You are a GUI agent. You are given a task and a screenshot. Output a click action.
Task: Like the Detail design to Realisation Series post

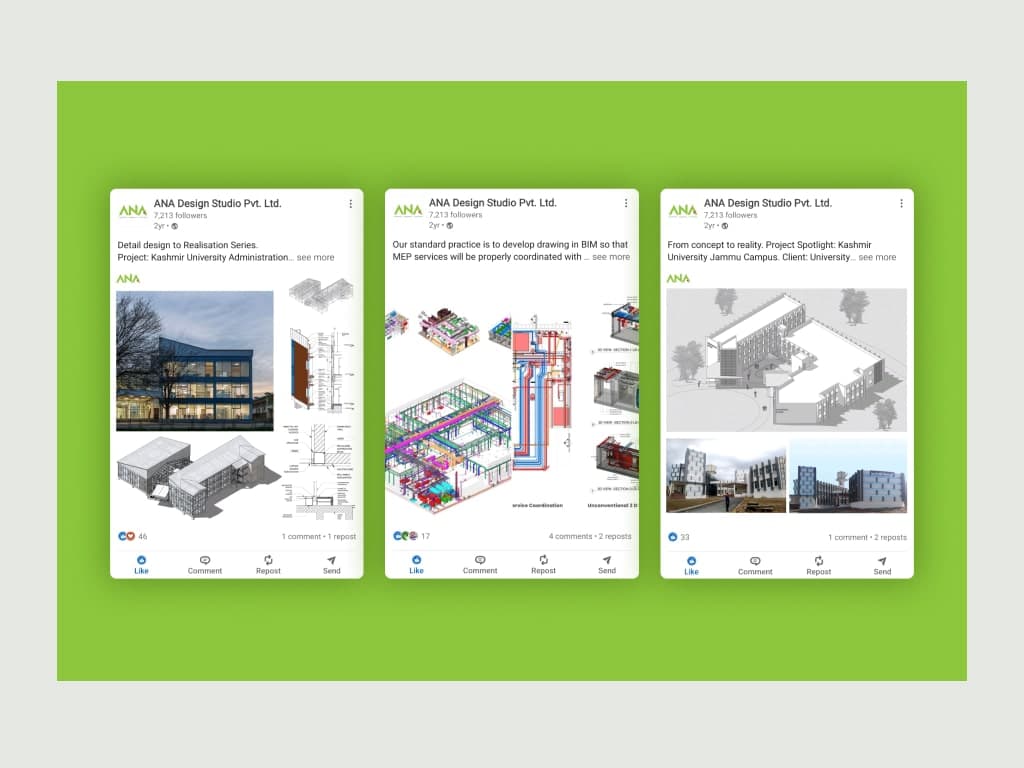tap(141, 564)
